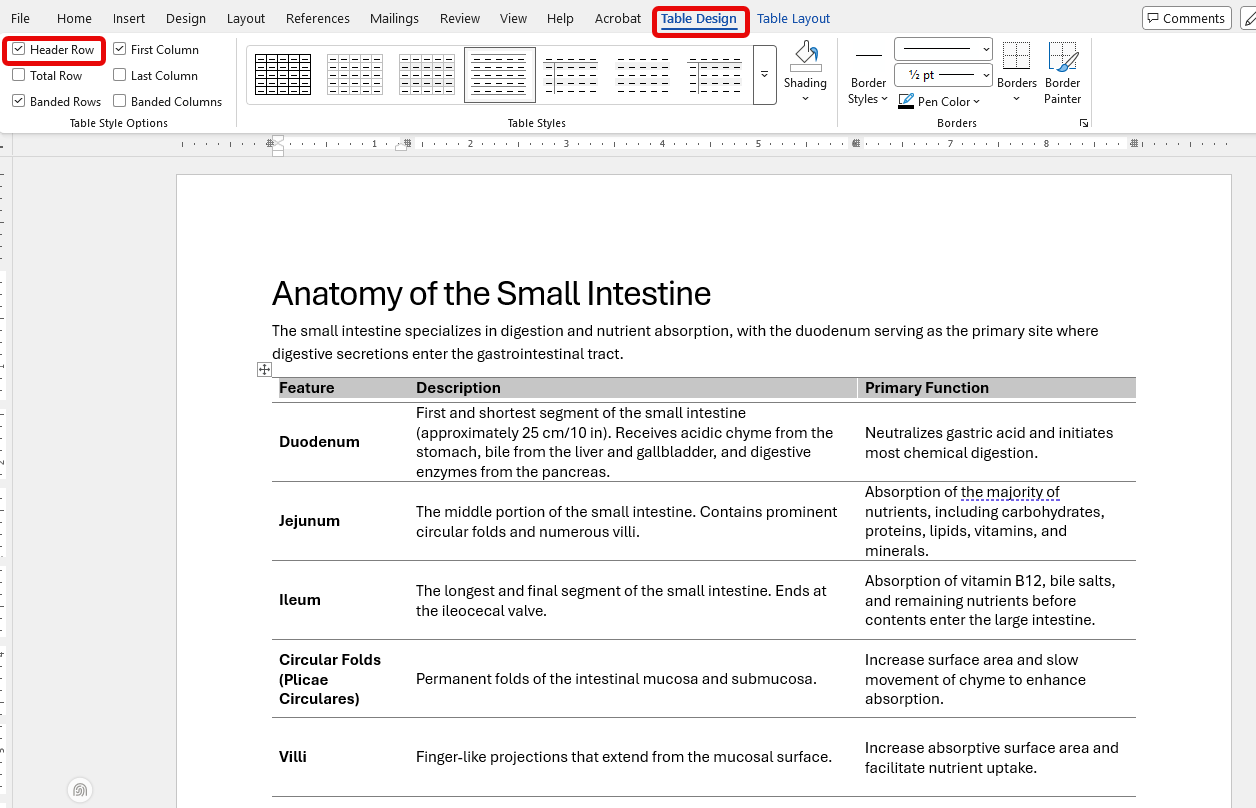Click the Description header cell

pos(633,388)
